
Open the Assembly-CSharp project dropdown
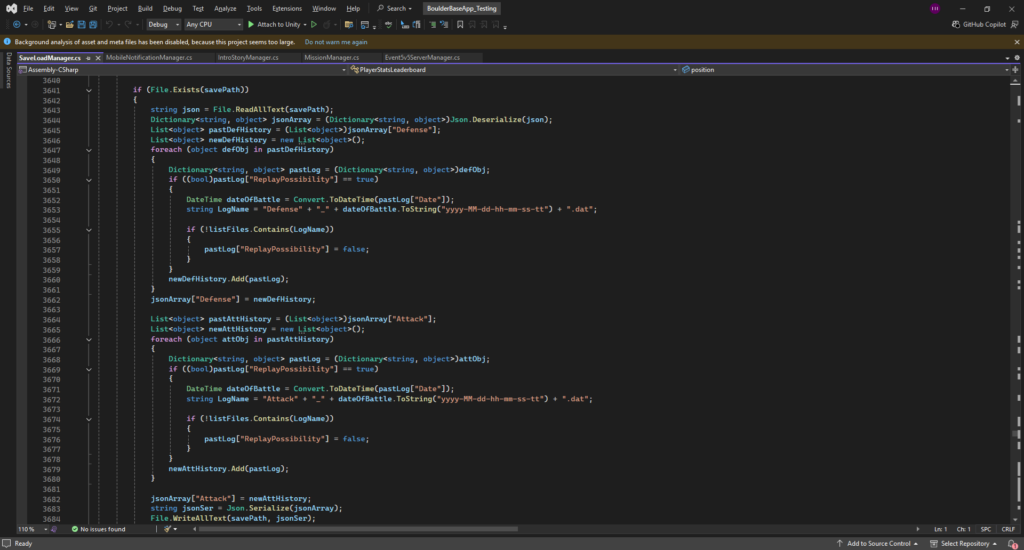point(182,70)
